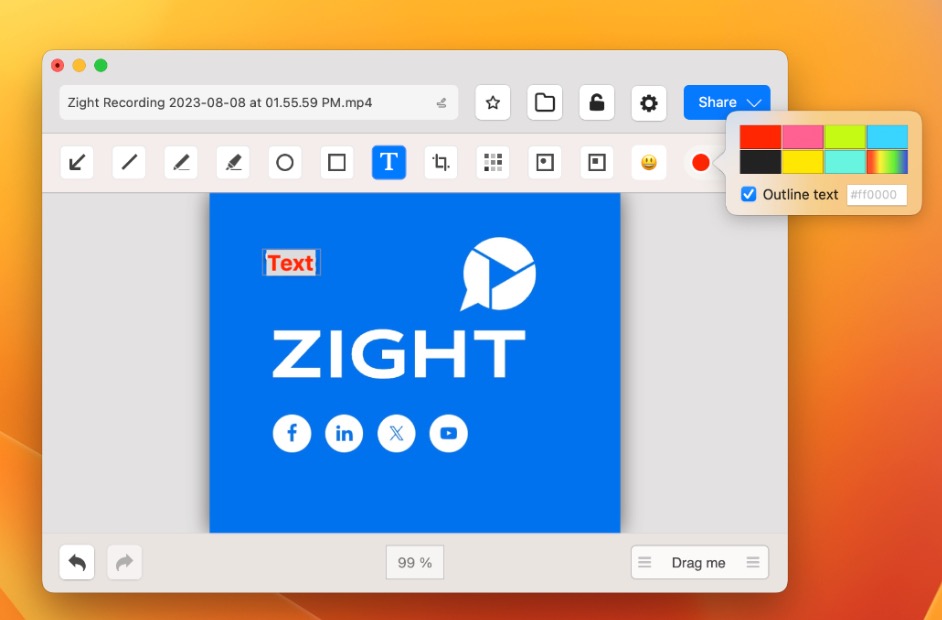Pick the sky blue color swatch
942x620 pixels.
click(x=887, y=137)
